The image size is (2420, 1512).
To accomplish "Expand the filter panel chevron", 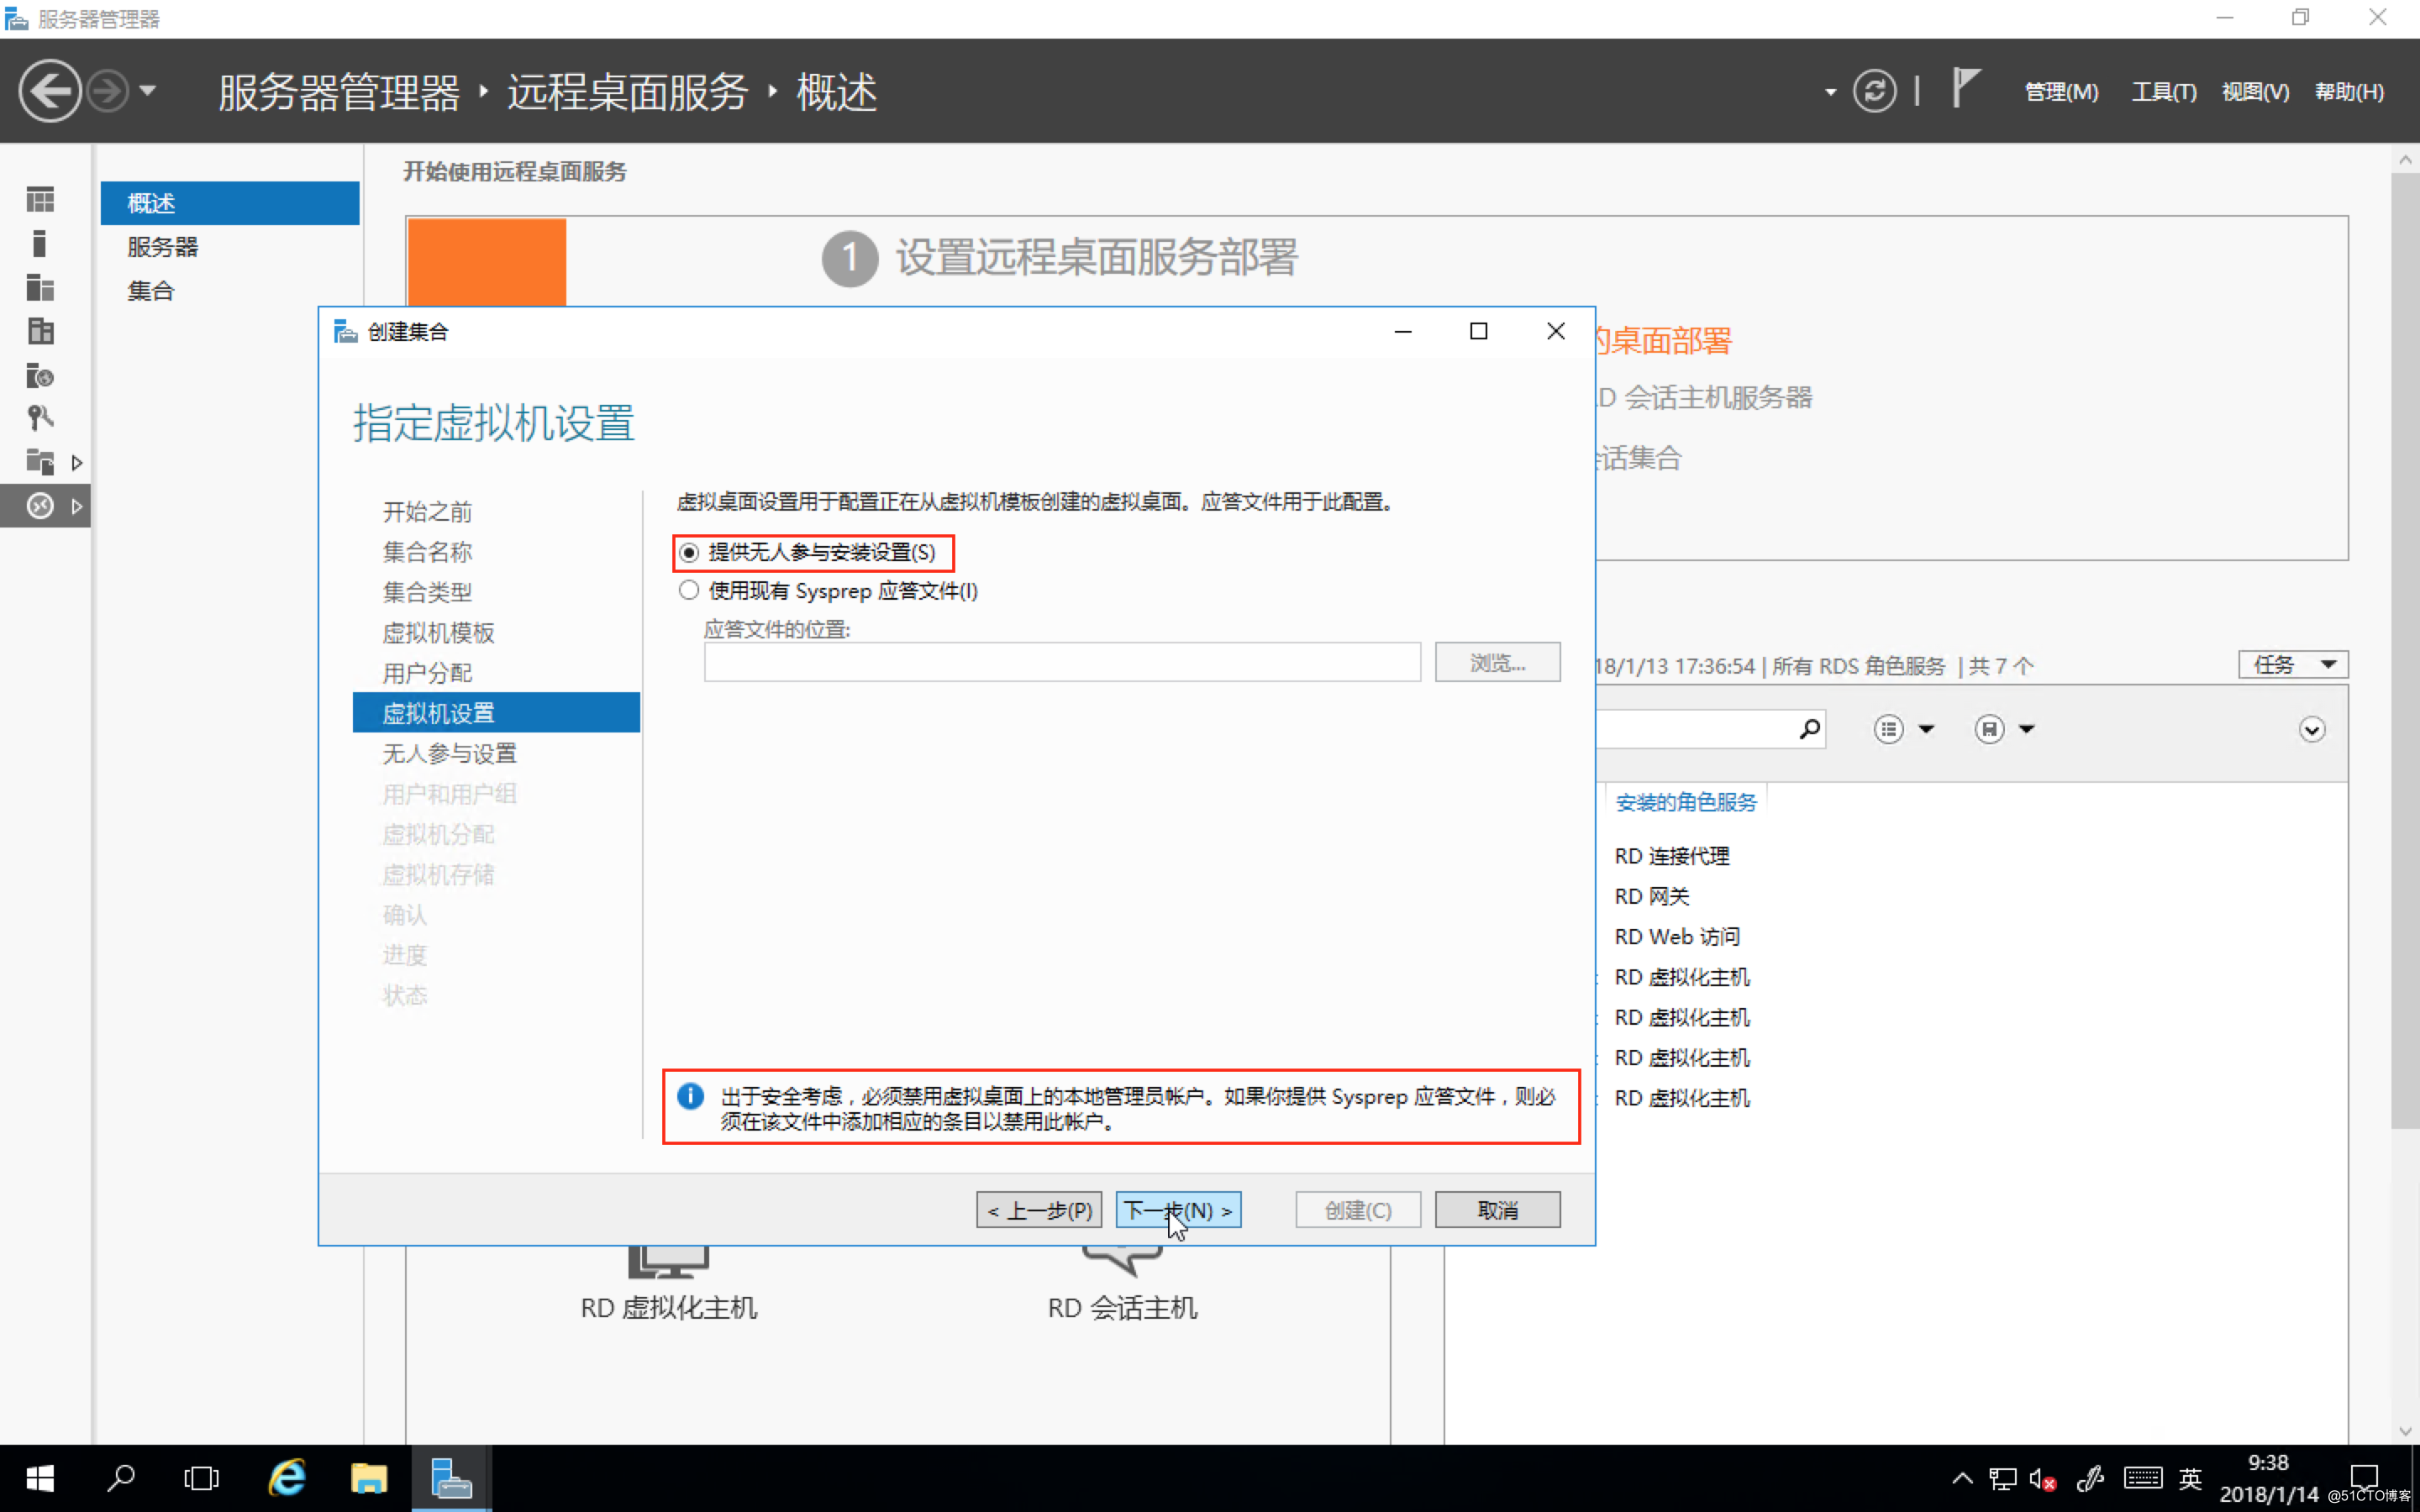I will point(2311,729).
